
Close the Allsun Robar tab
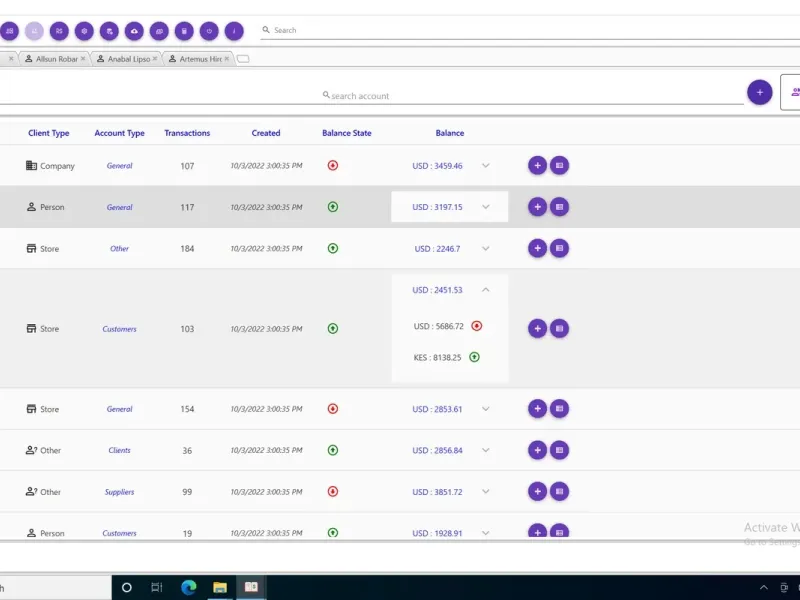coord(84,59)
